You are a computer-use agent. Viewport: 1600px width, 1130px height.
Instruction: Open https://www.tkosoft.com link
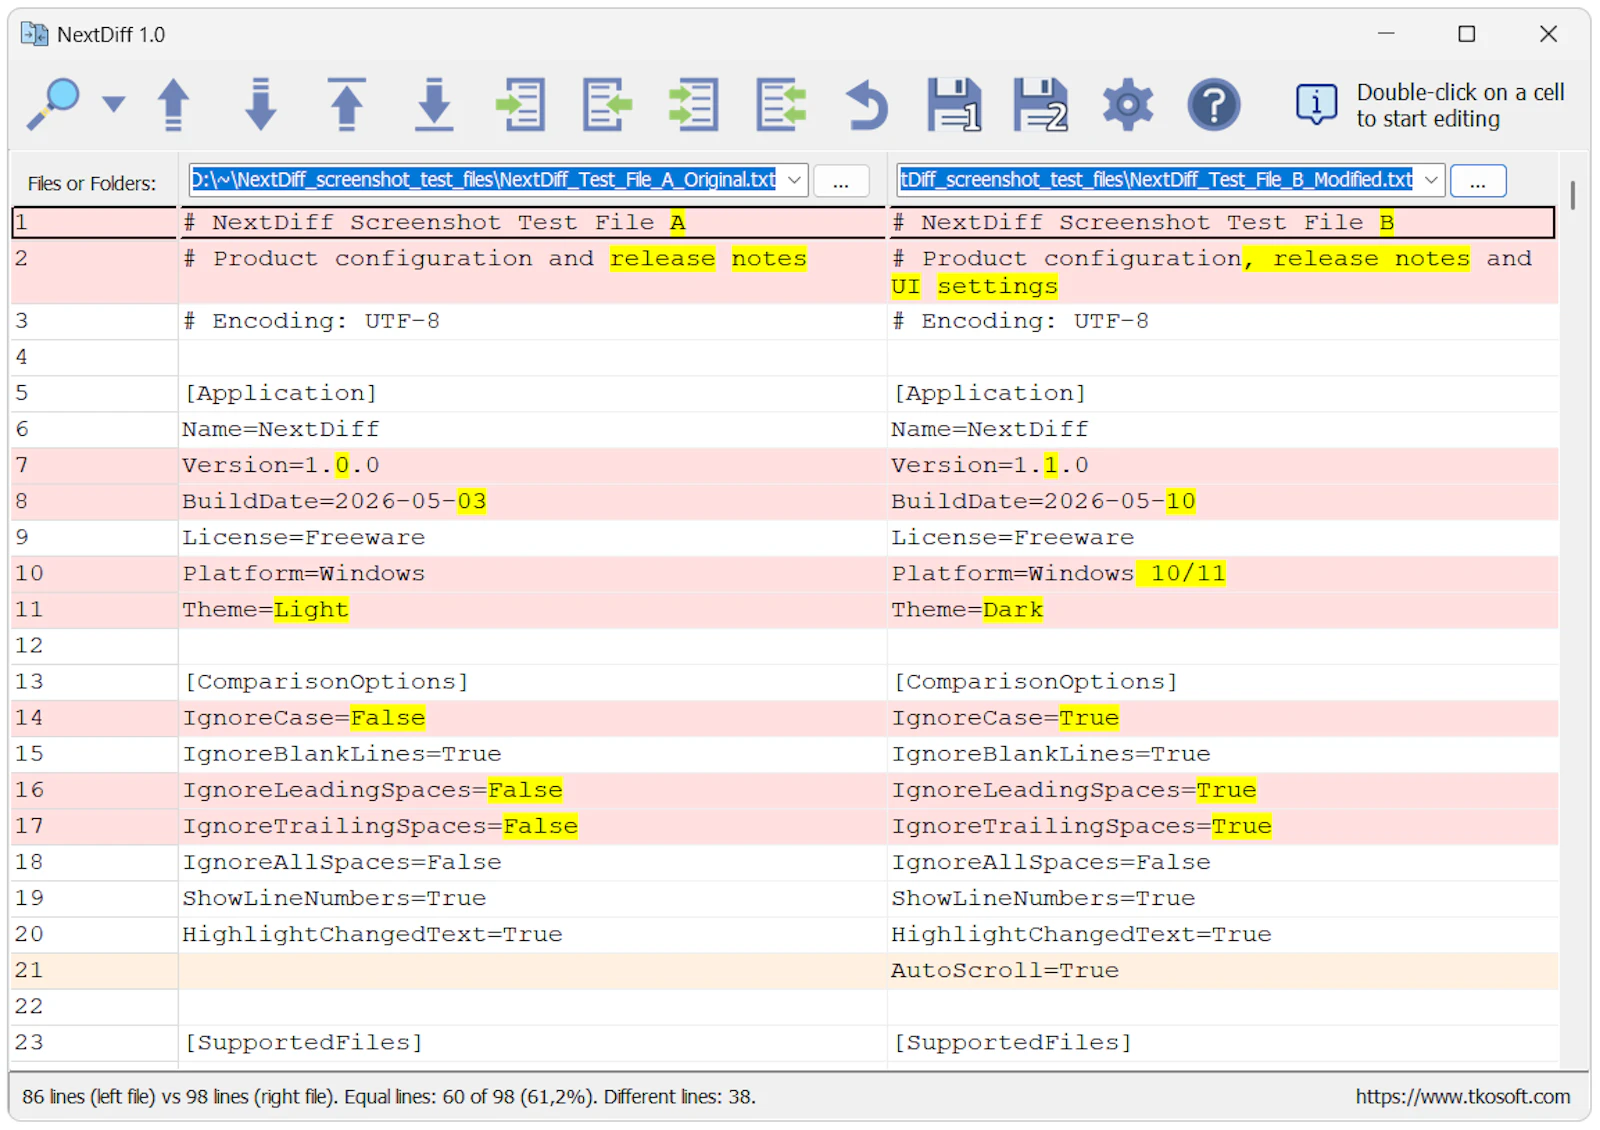pyautogui.click(x=1463, y=1097)
